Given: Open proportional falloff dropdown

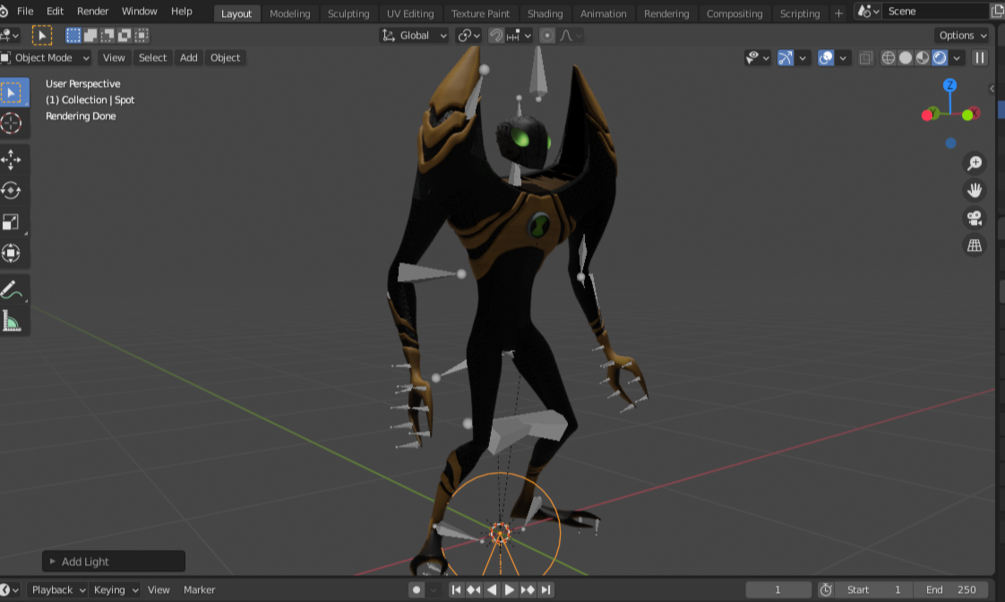Looking at the screenshot, I should coord(570,35).
